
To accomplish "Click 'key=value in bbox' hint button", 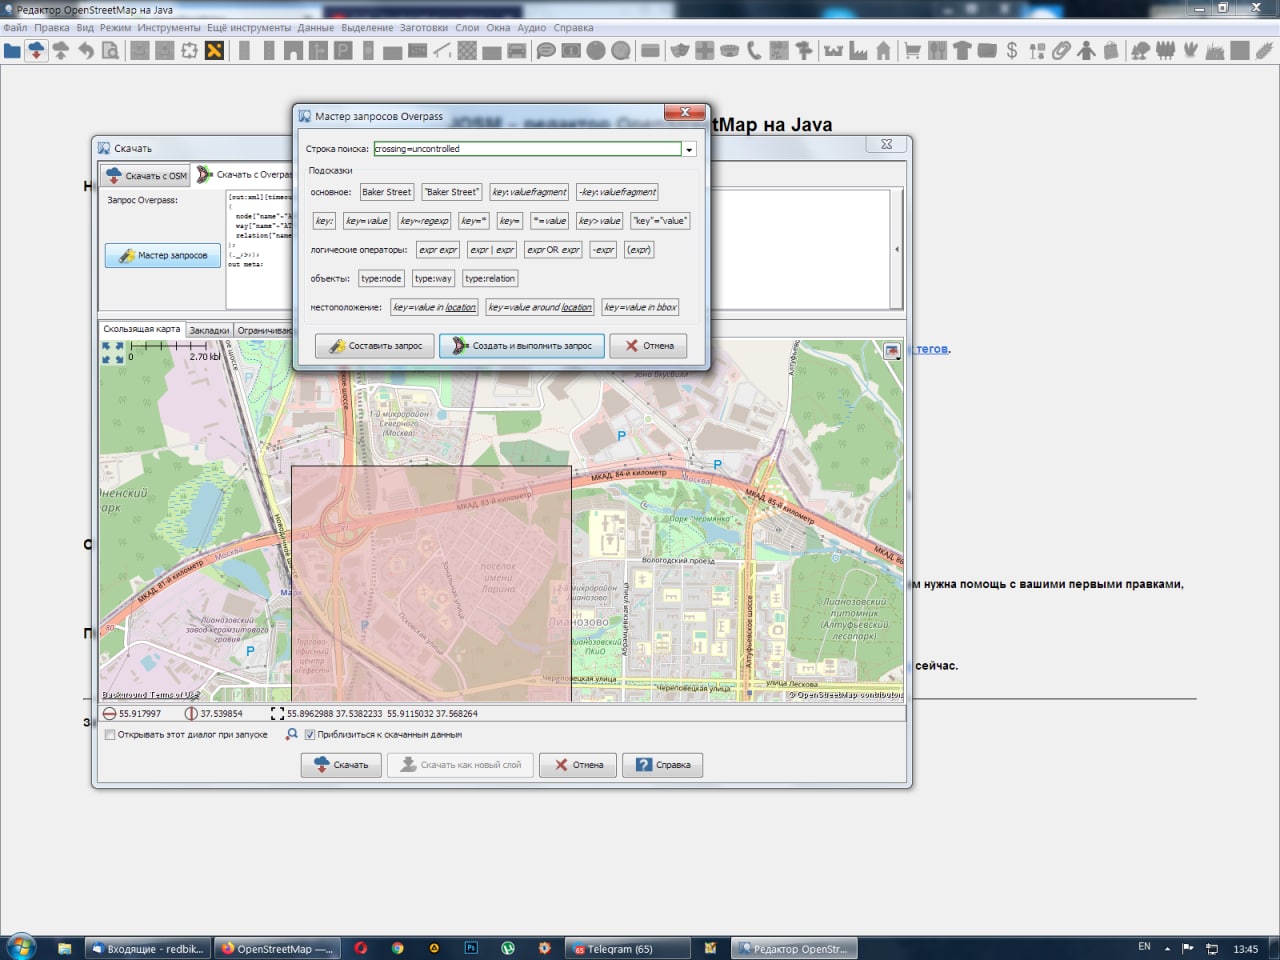I will point(640,307).
